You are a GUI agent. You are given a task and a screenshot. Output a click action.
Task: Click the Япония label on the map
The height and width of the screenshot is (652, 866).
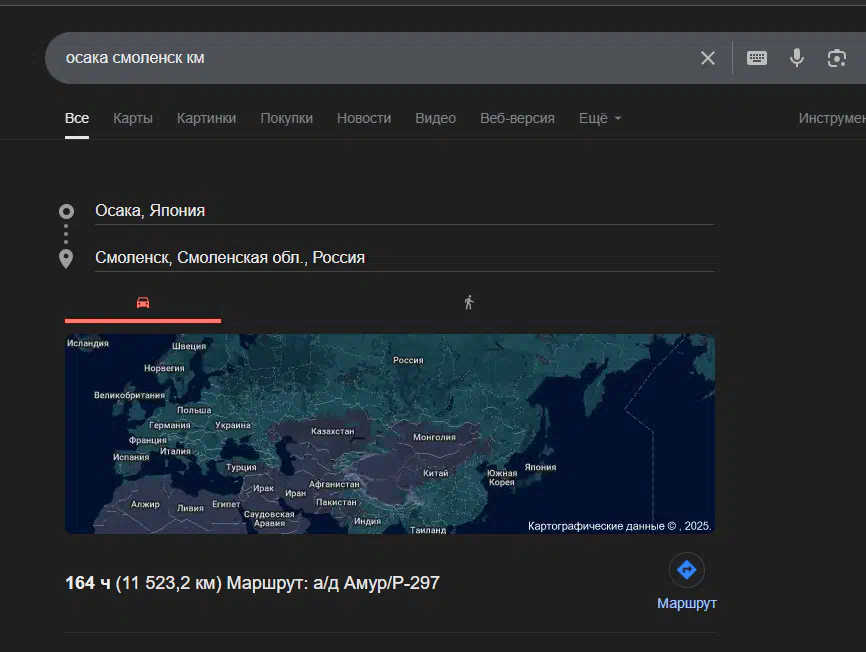point(540,467)
